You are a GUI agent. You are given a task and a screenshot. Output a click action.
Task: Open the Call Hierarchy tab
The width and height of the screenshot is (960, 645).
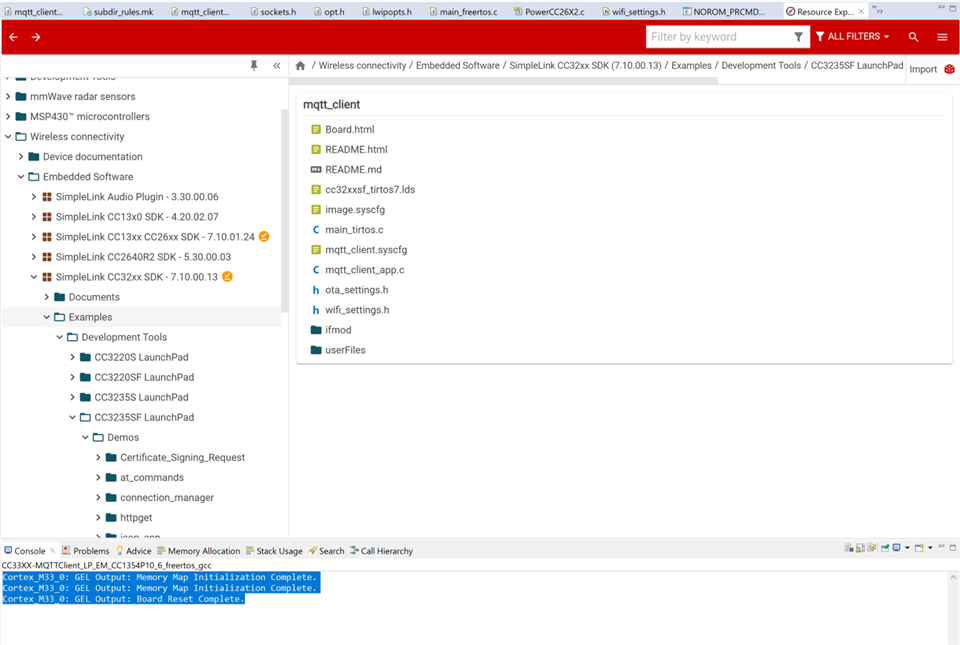point(381,551)
